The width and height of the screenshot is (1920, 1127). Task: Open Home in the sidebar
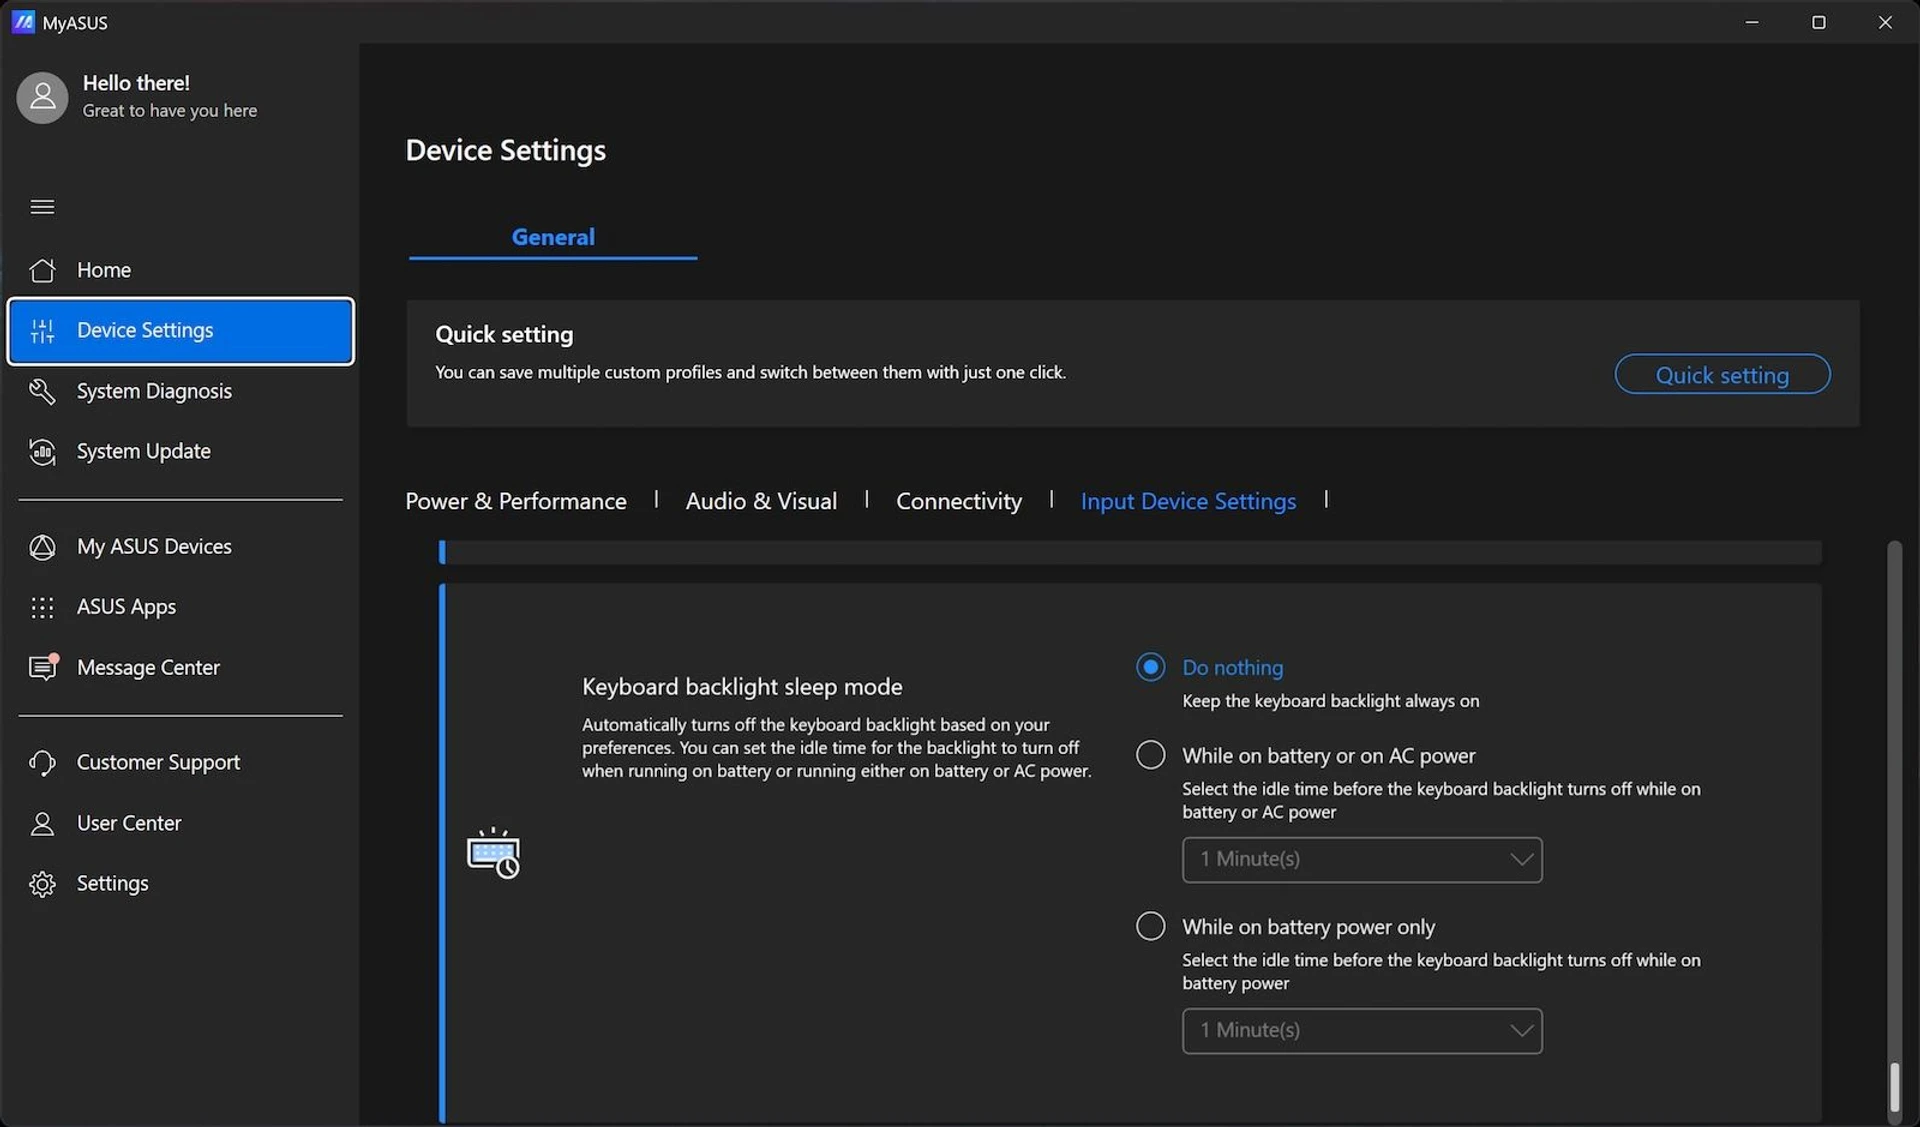tap(180, 270)
